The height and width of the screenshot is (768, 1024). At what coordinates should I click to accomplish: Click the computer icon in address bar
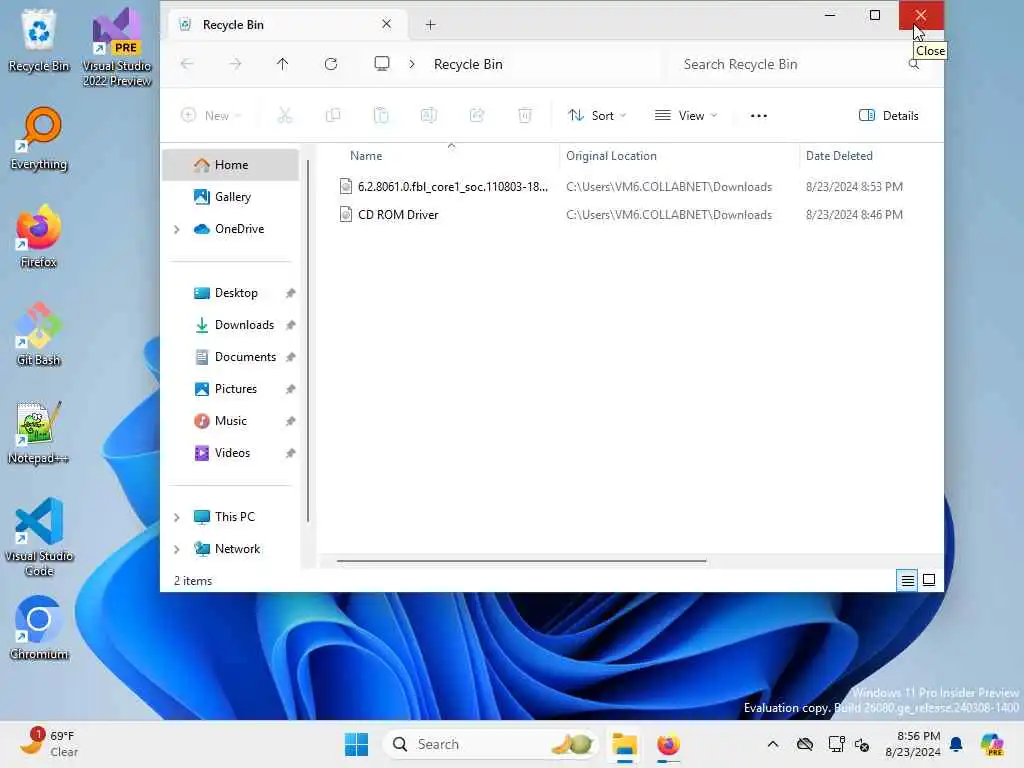click(382, 64)
